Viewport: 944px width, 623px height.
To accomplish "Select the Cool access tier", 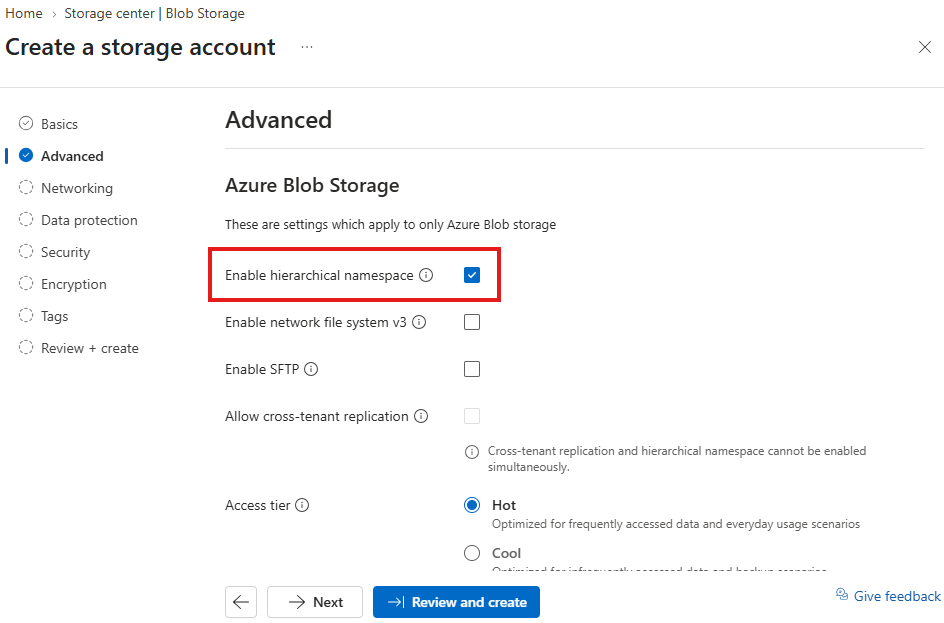I will coord(472,553).
